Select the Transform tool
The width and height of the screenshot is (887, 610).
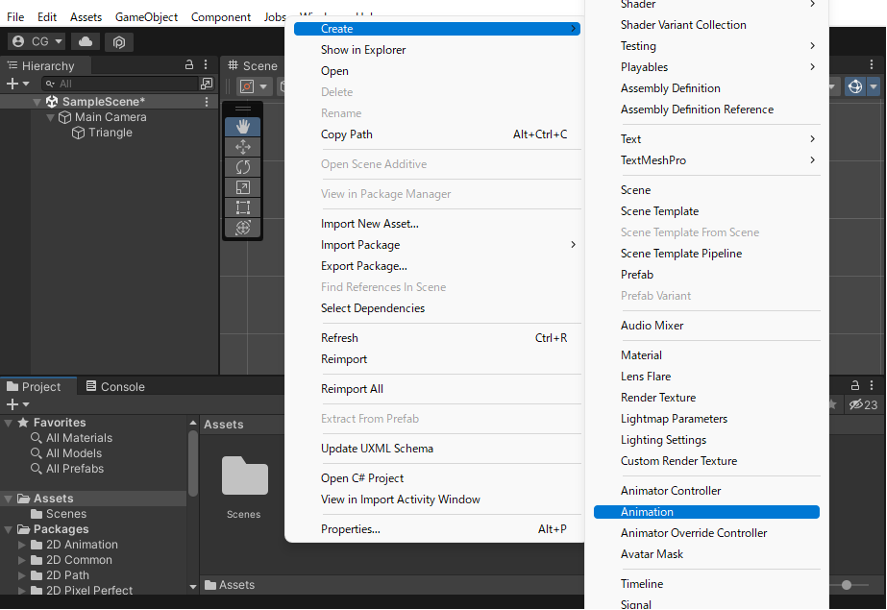[x=243, y=227]
